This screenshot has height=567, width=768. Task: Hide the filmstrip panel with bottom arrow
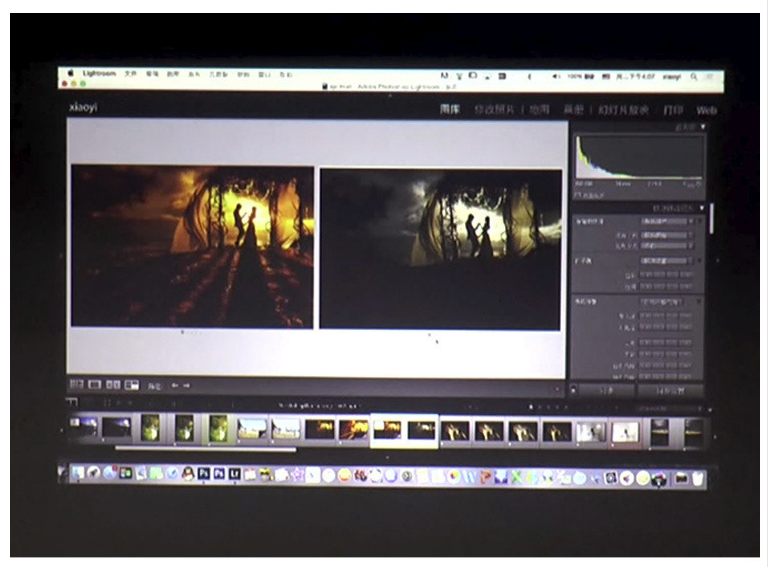pyautogui.click(x=387, y=457)
